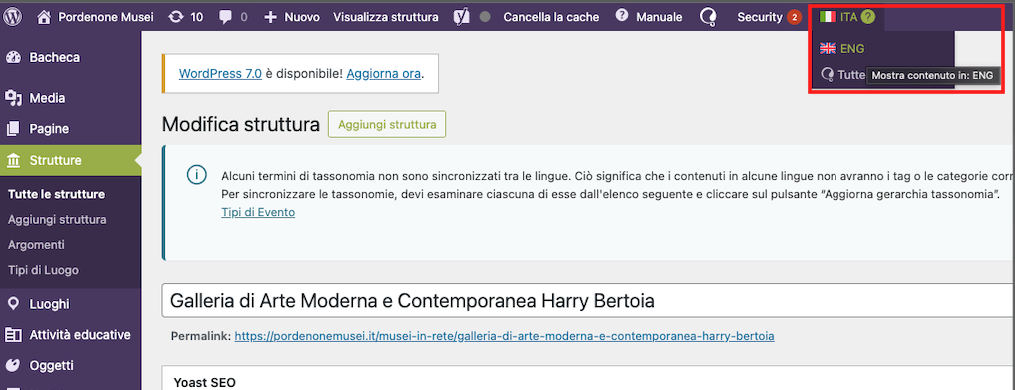
Task: Click the Pordenone Musei home icon
Action: click(44, 17)
